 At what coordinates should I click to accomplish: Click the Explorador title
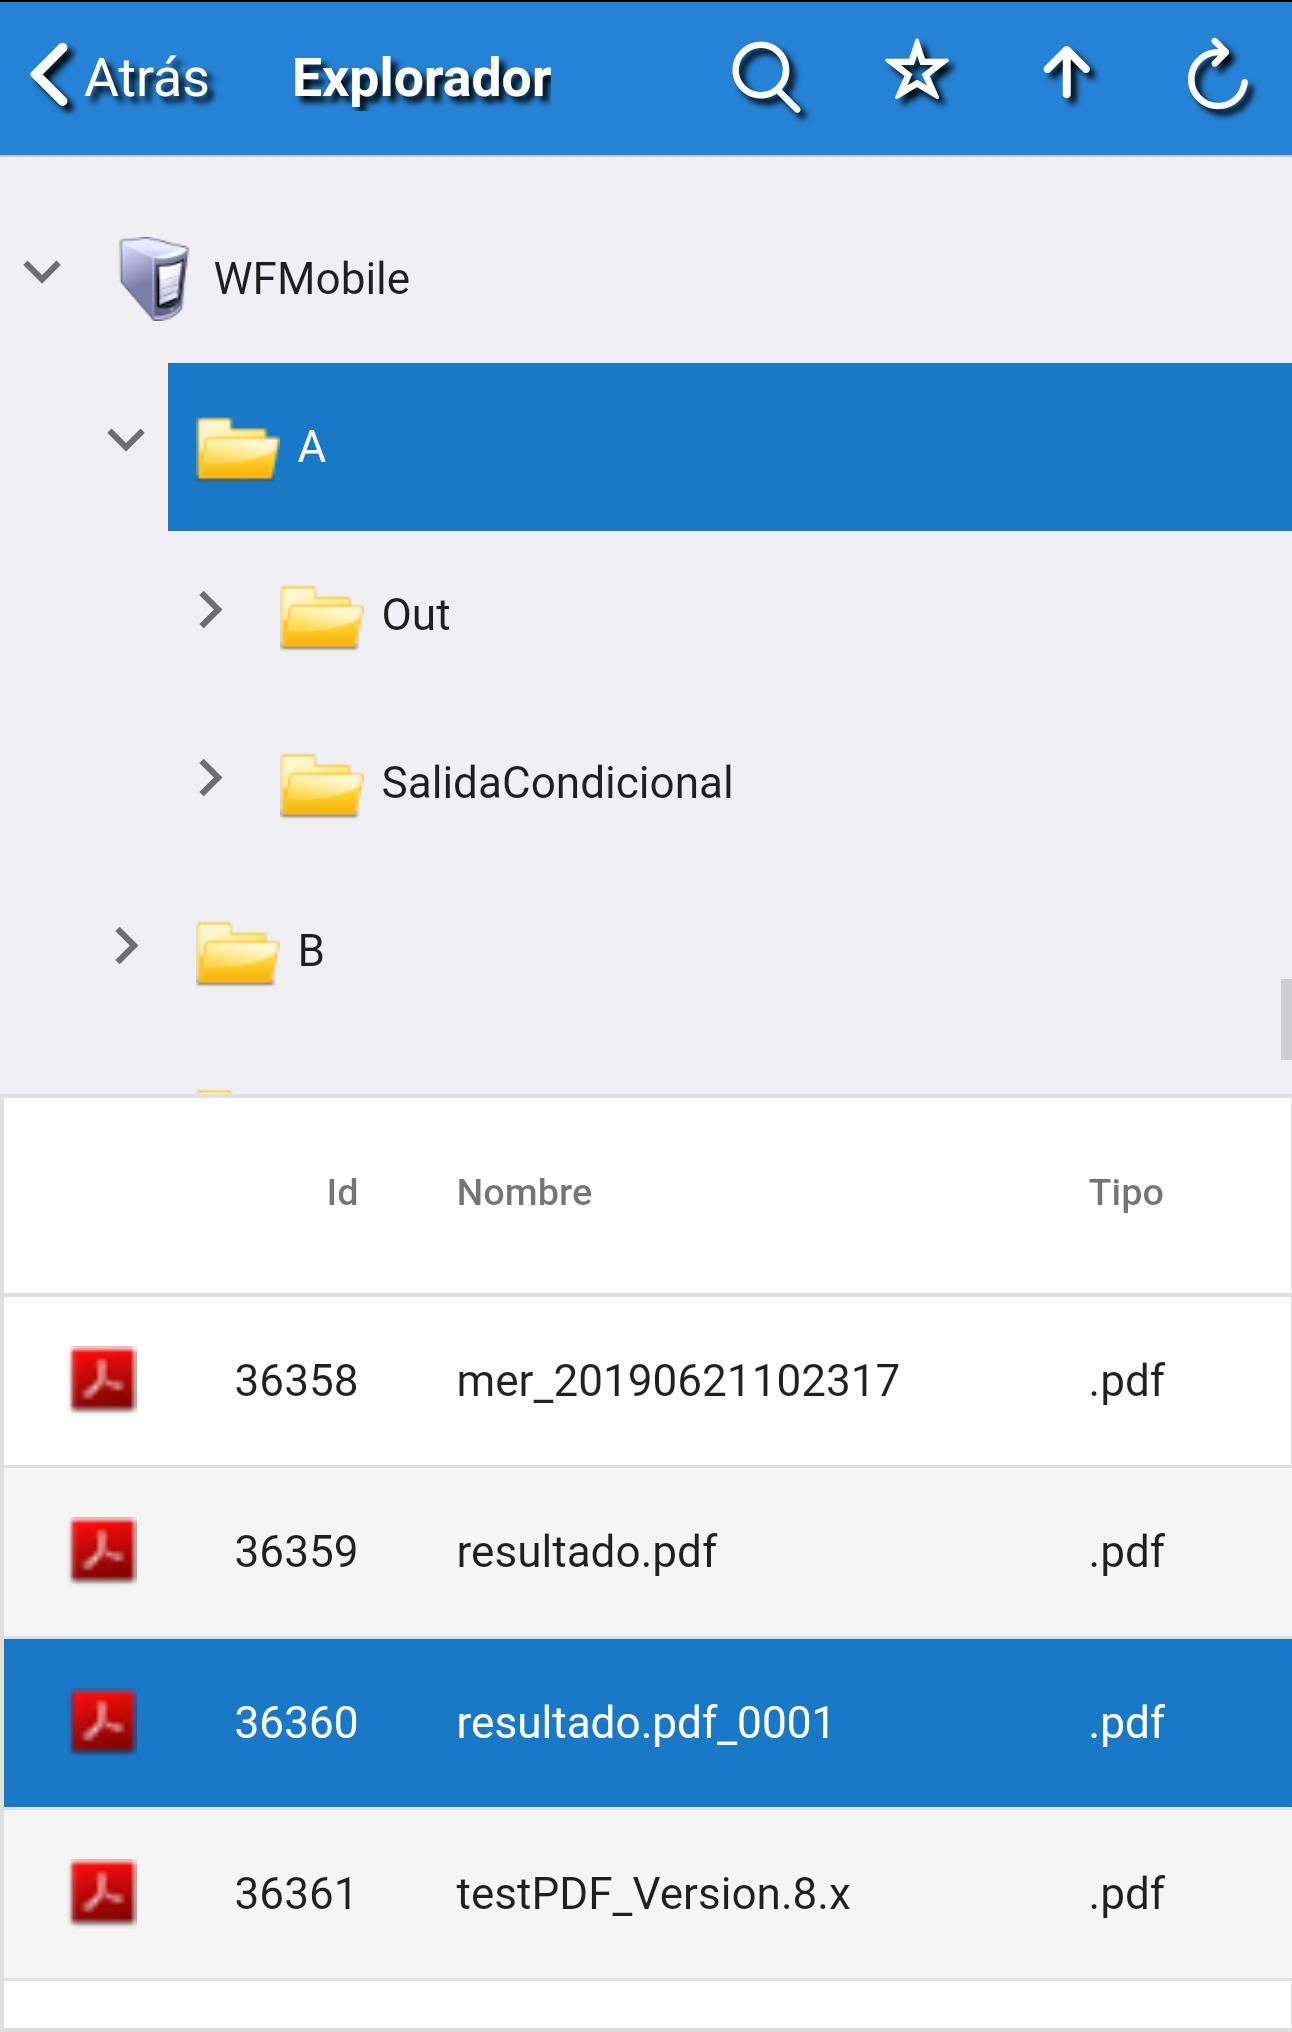point(422,79)
